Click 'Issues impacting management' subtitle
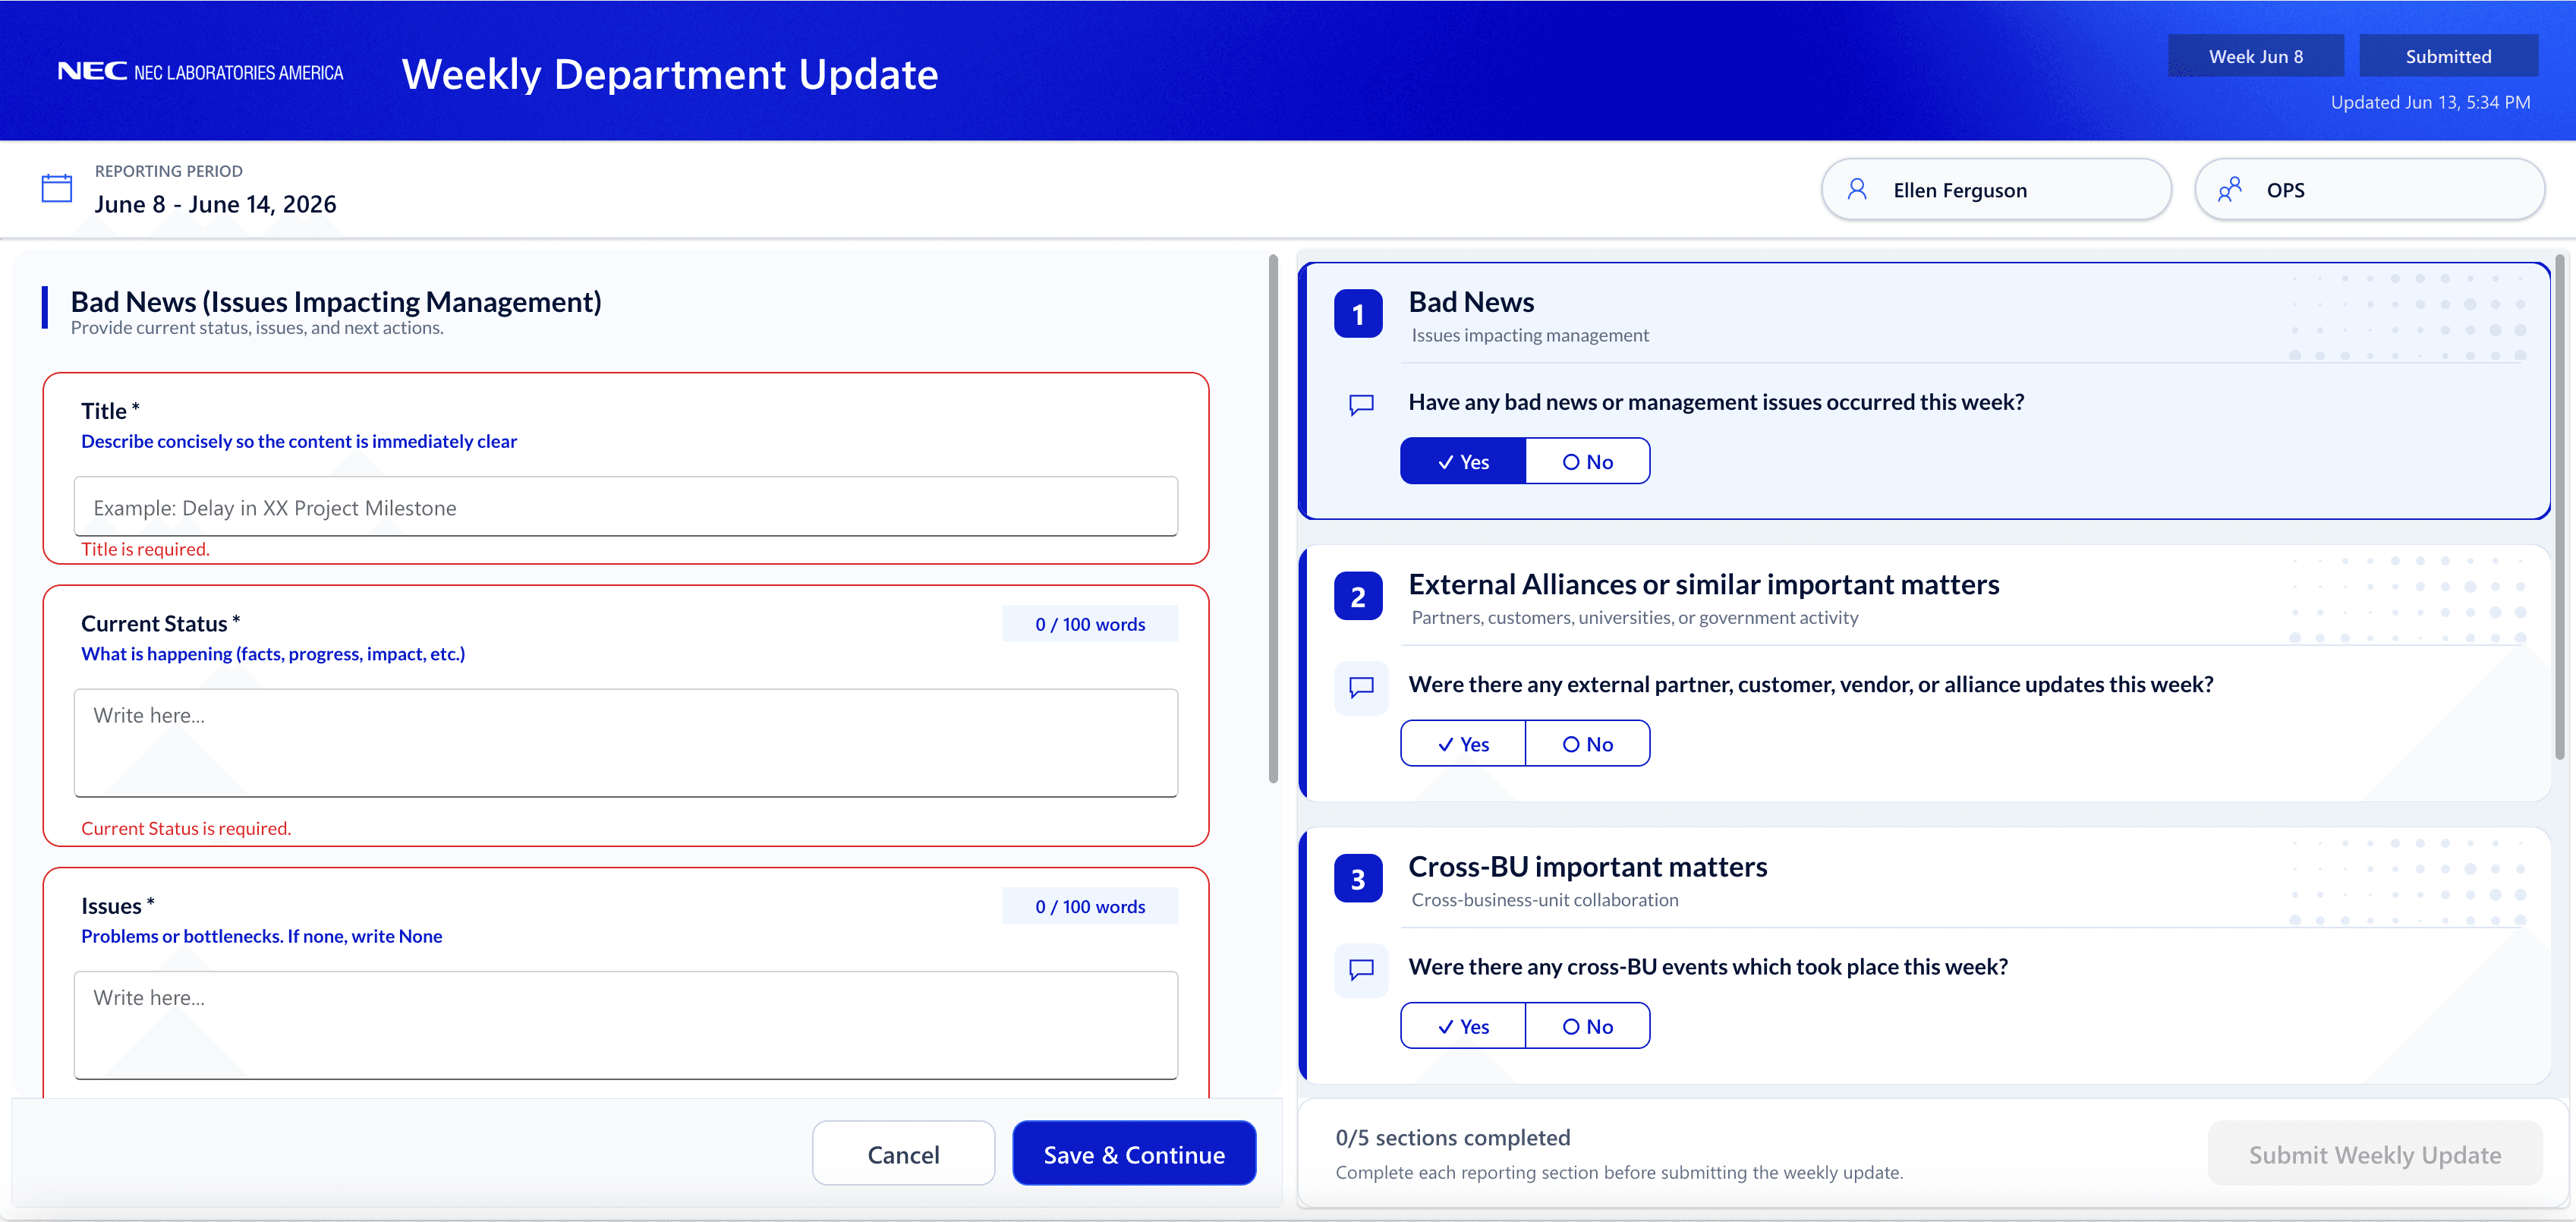The height and width of the screenshot is (1222, 2576). 1530,335
